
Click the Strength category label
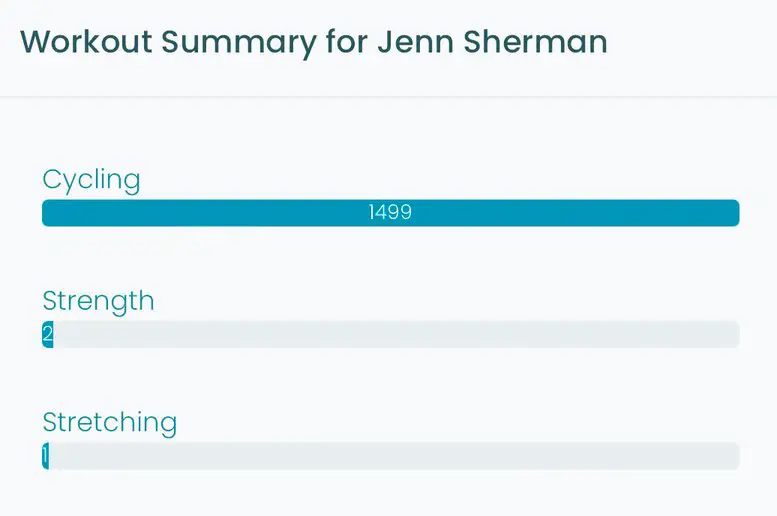[x=98, y=301]
